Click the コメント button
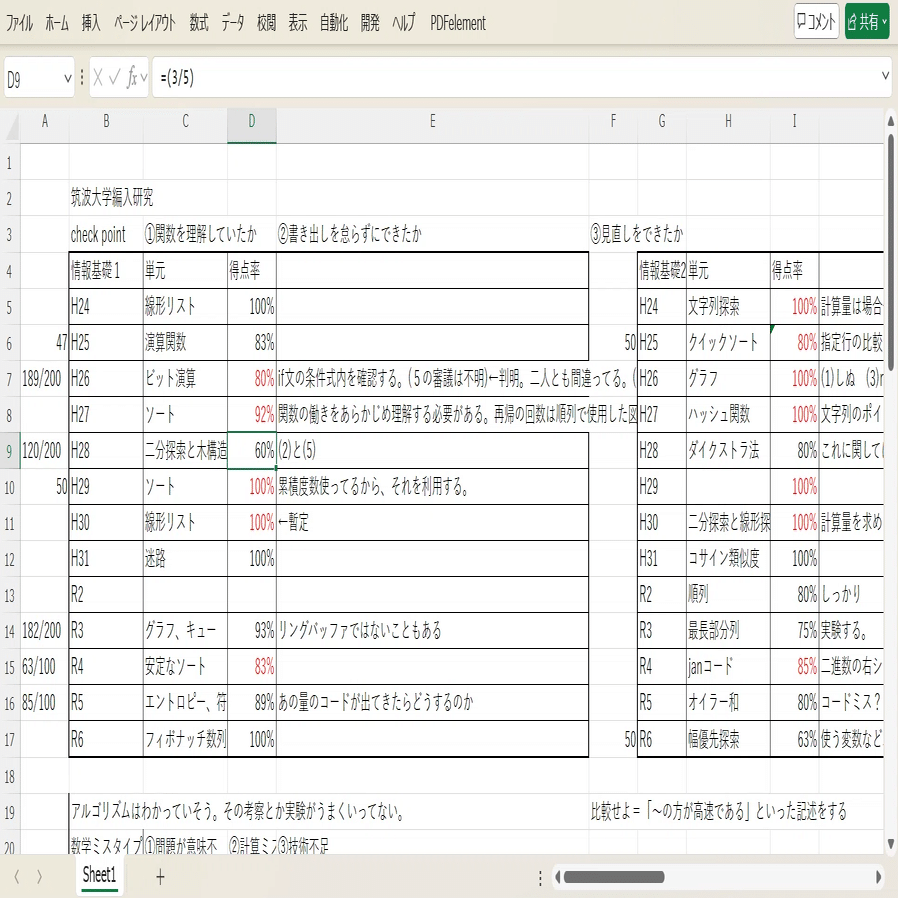 [x=817, y=21]
